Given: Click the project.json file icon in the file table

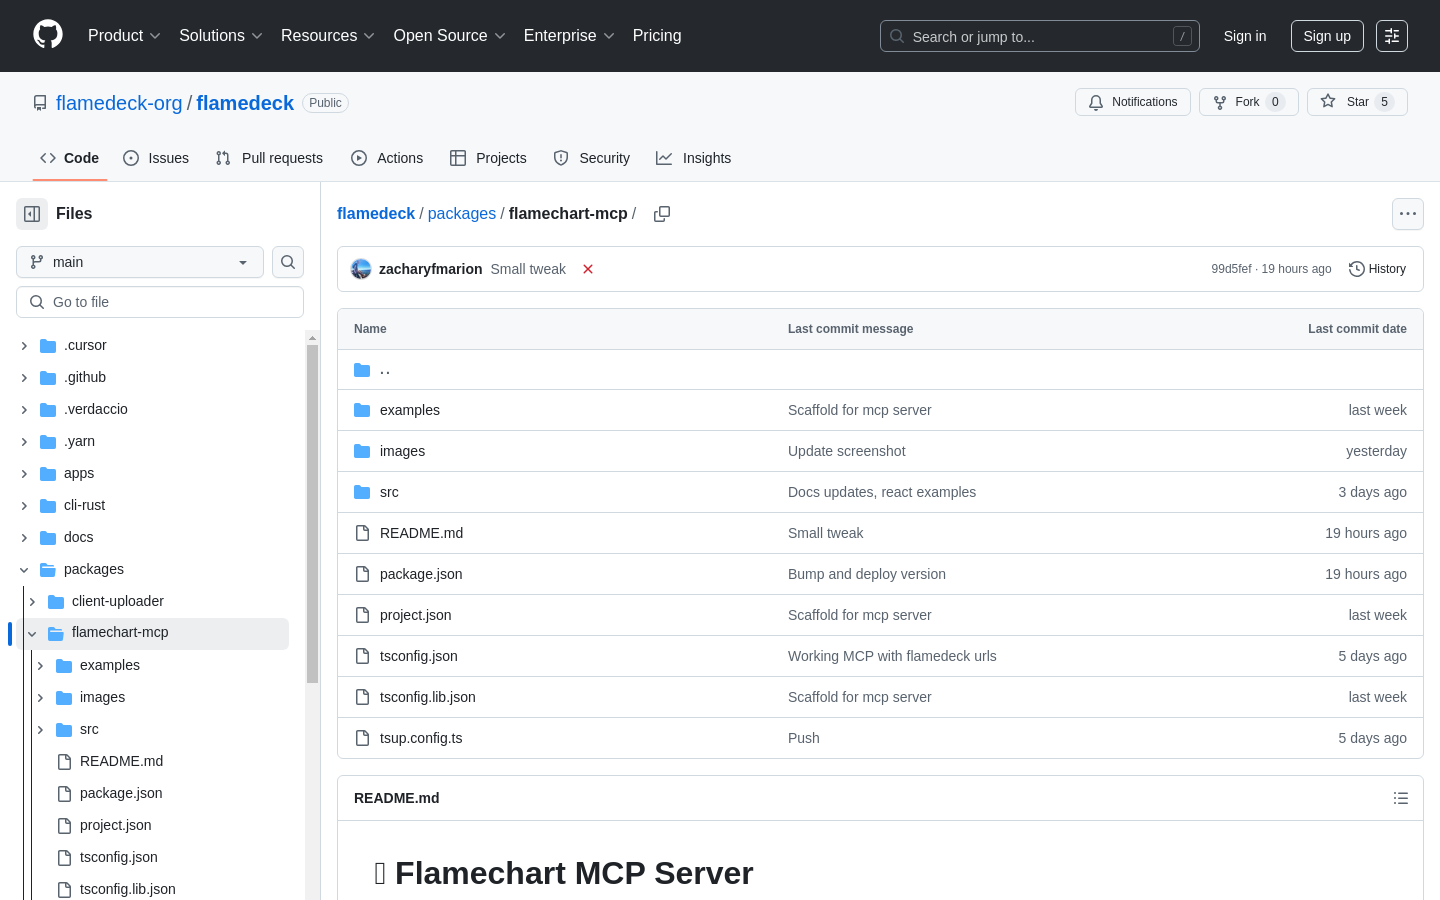Looking at the screenshot, I should click(362, 615).
